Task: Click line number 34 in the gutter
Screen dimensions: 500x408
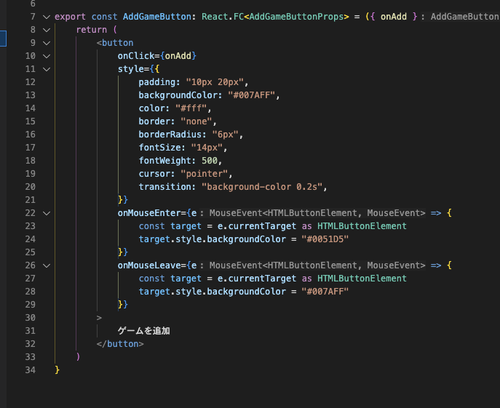Action: point(30,370)
